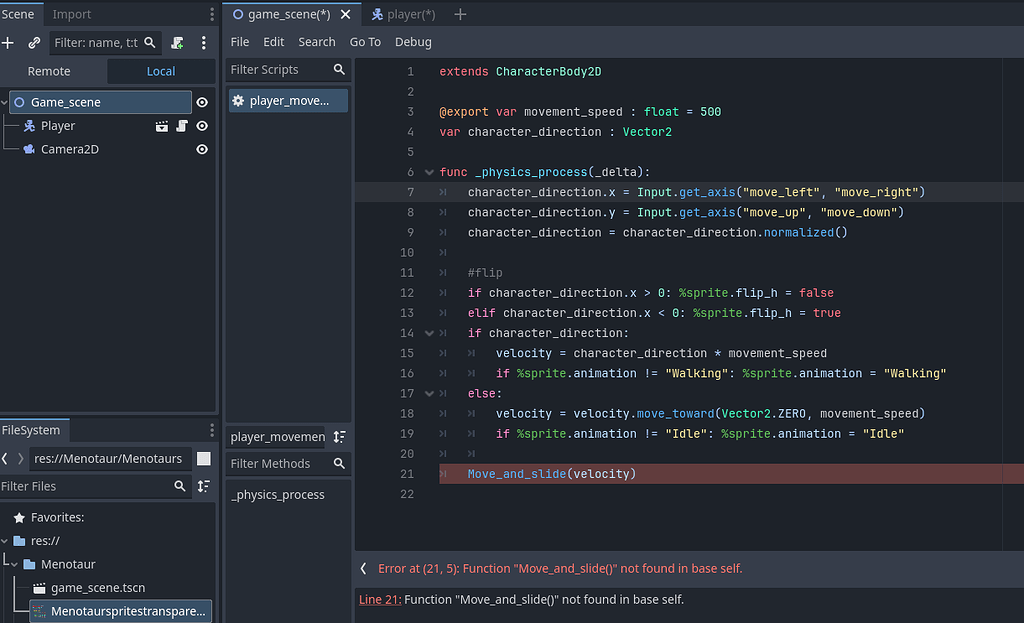Expand the Menotaur folder in FileSystem
1024x623 pixels.
click(x=14, y=564)
